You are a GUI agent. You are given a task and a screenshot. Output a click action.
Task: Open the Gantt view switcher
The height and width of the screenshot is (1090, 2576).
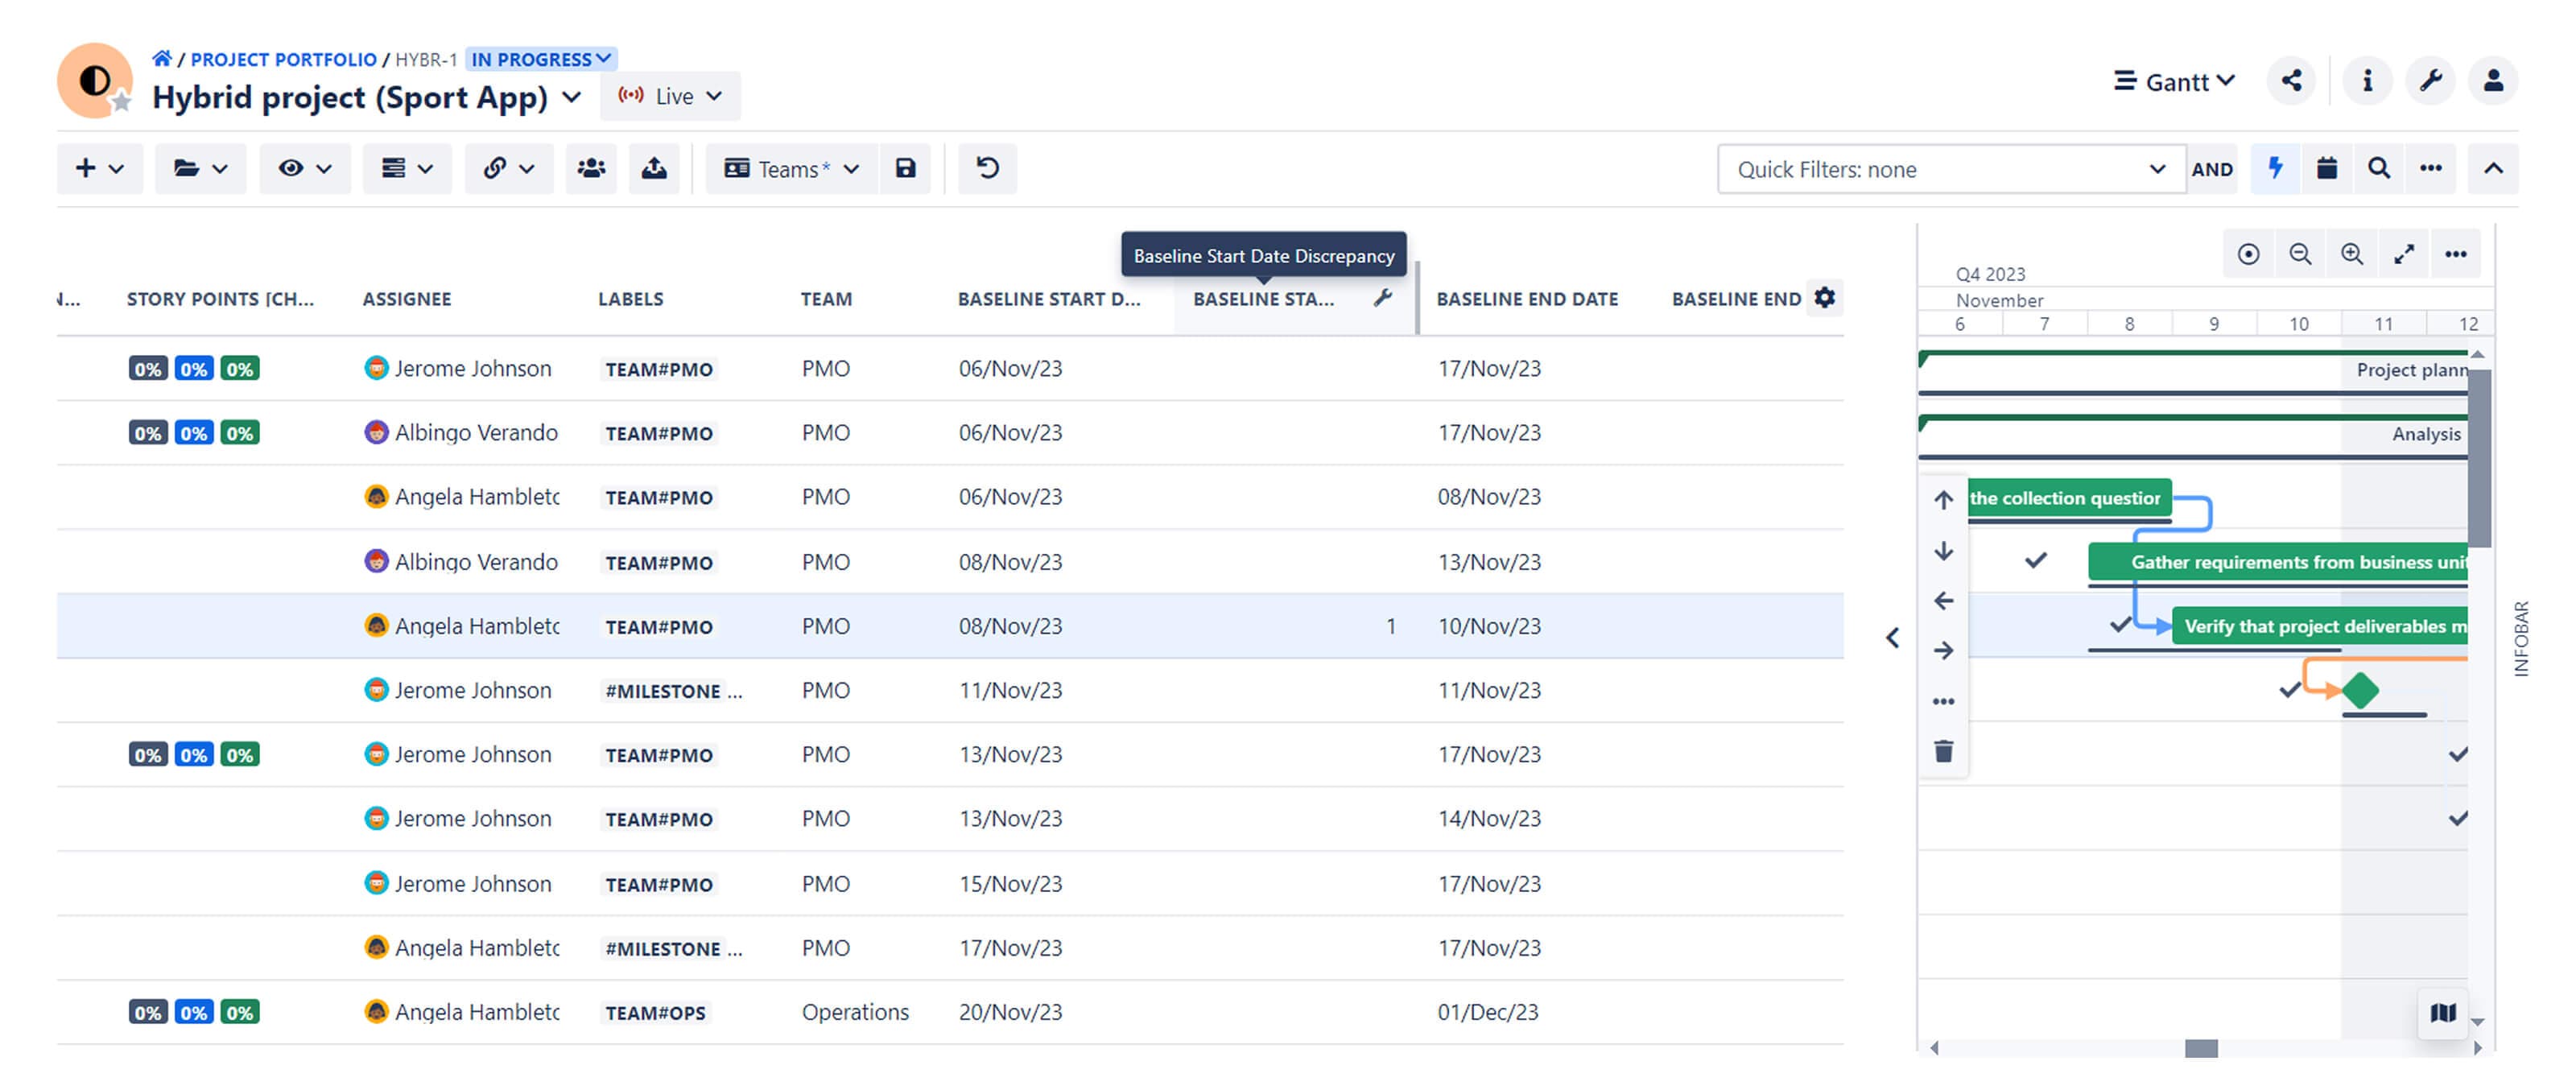point(2174,82)
